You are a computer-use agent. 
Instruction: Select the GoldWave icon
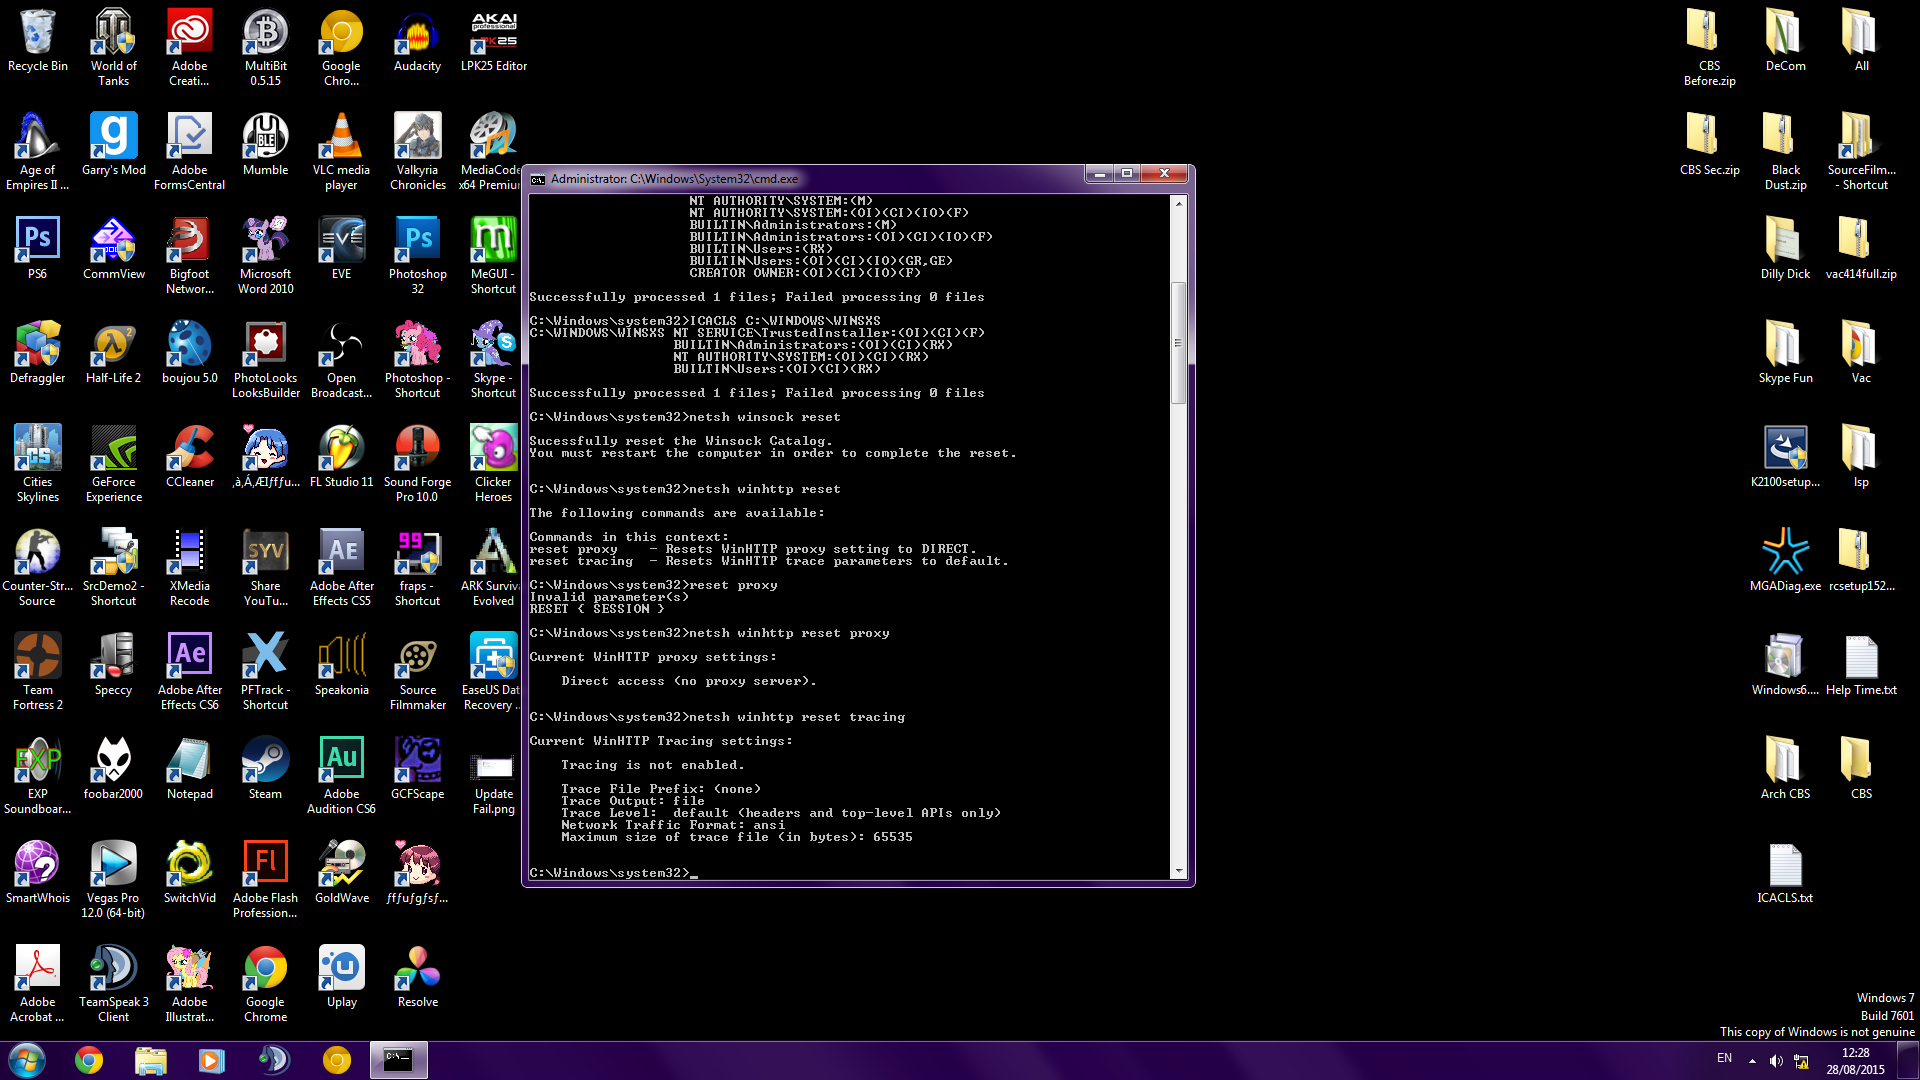[x=341, y=873]
